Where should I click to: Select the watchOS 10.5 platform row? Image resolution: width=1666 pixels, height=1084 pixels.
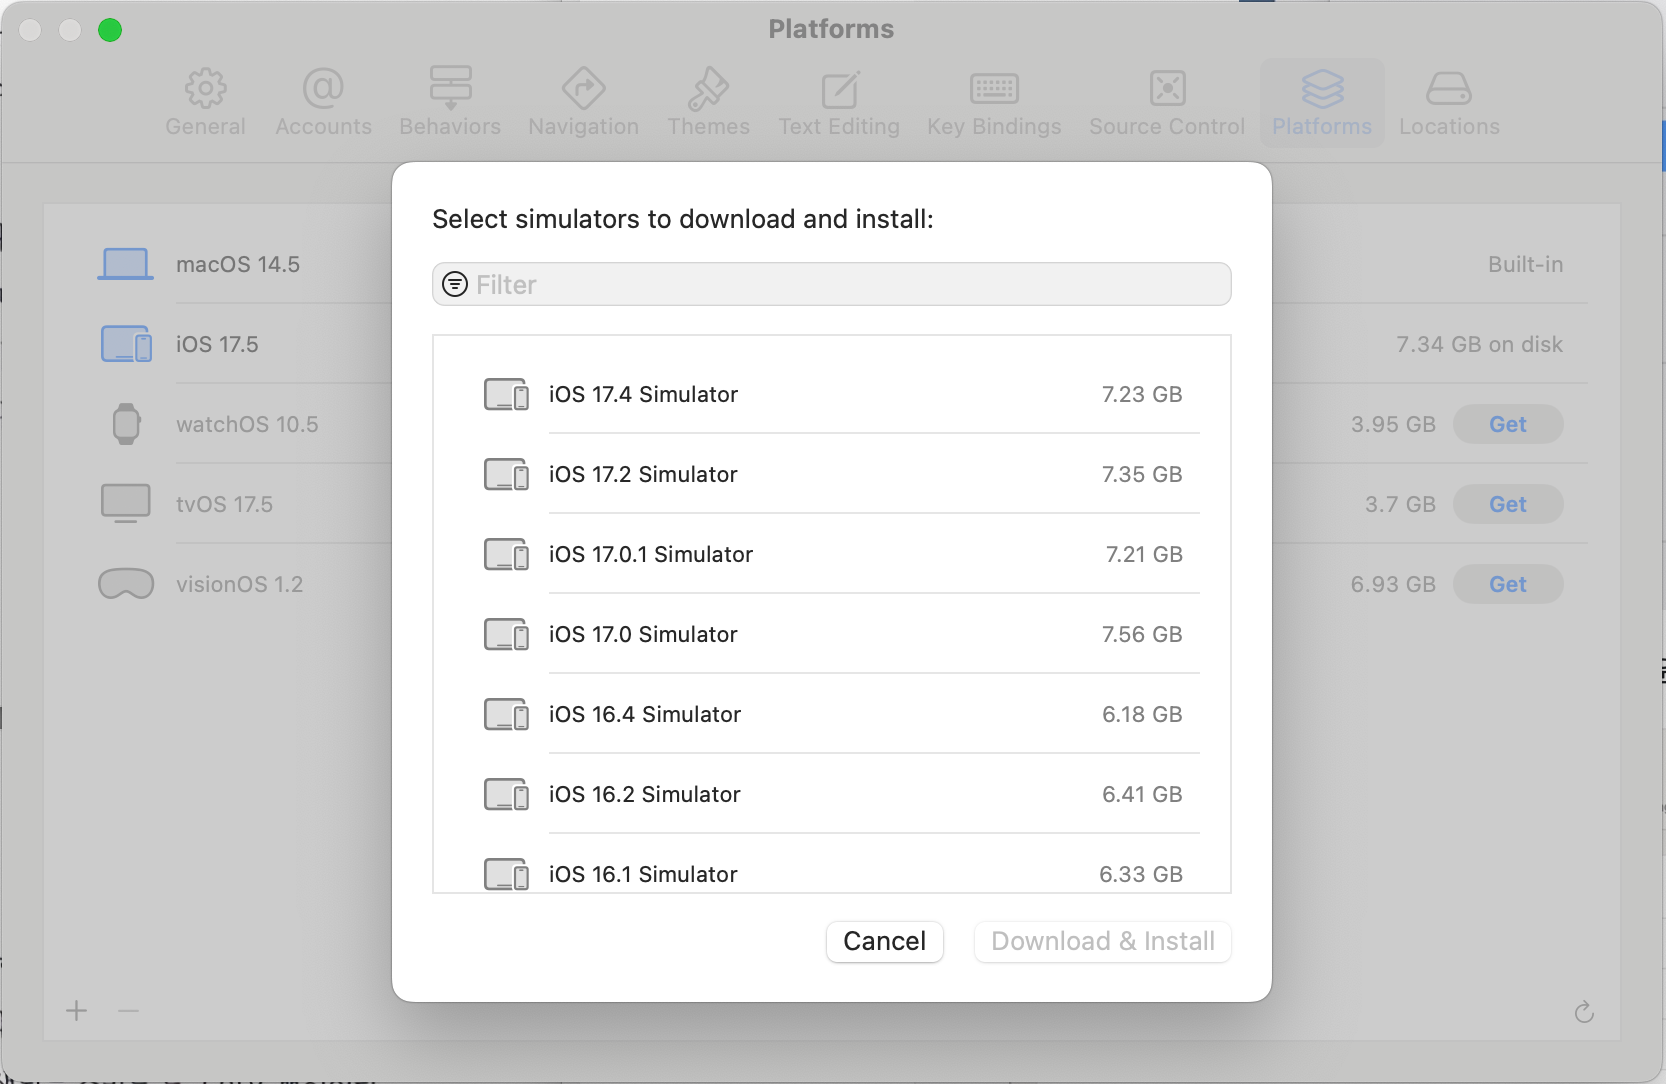click(x=832, y=424)
